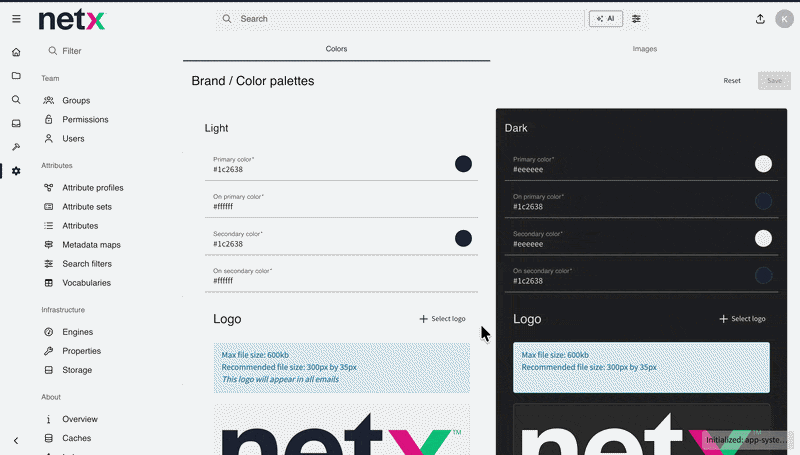This screenshot has width=800, height=455.
Task: Open the Search icon in left rail
Action: click(16, 99)
